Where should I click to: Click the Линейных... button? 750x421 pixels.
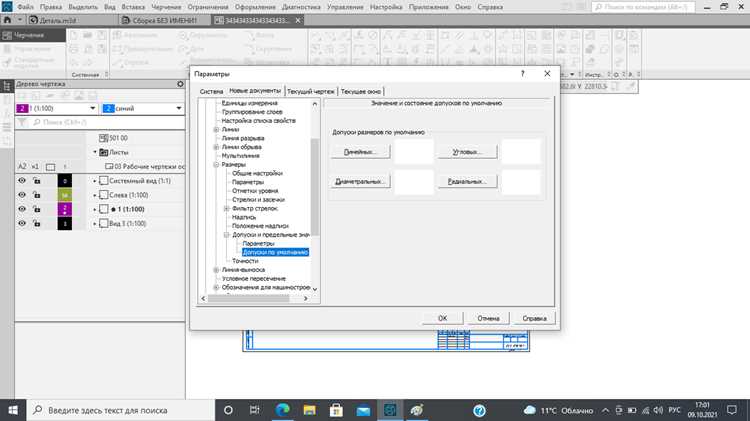360,152
